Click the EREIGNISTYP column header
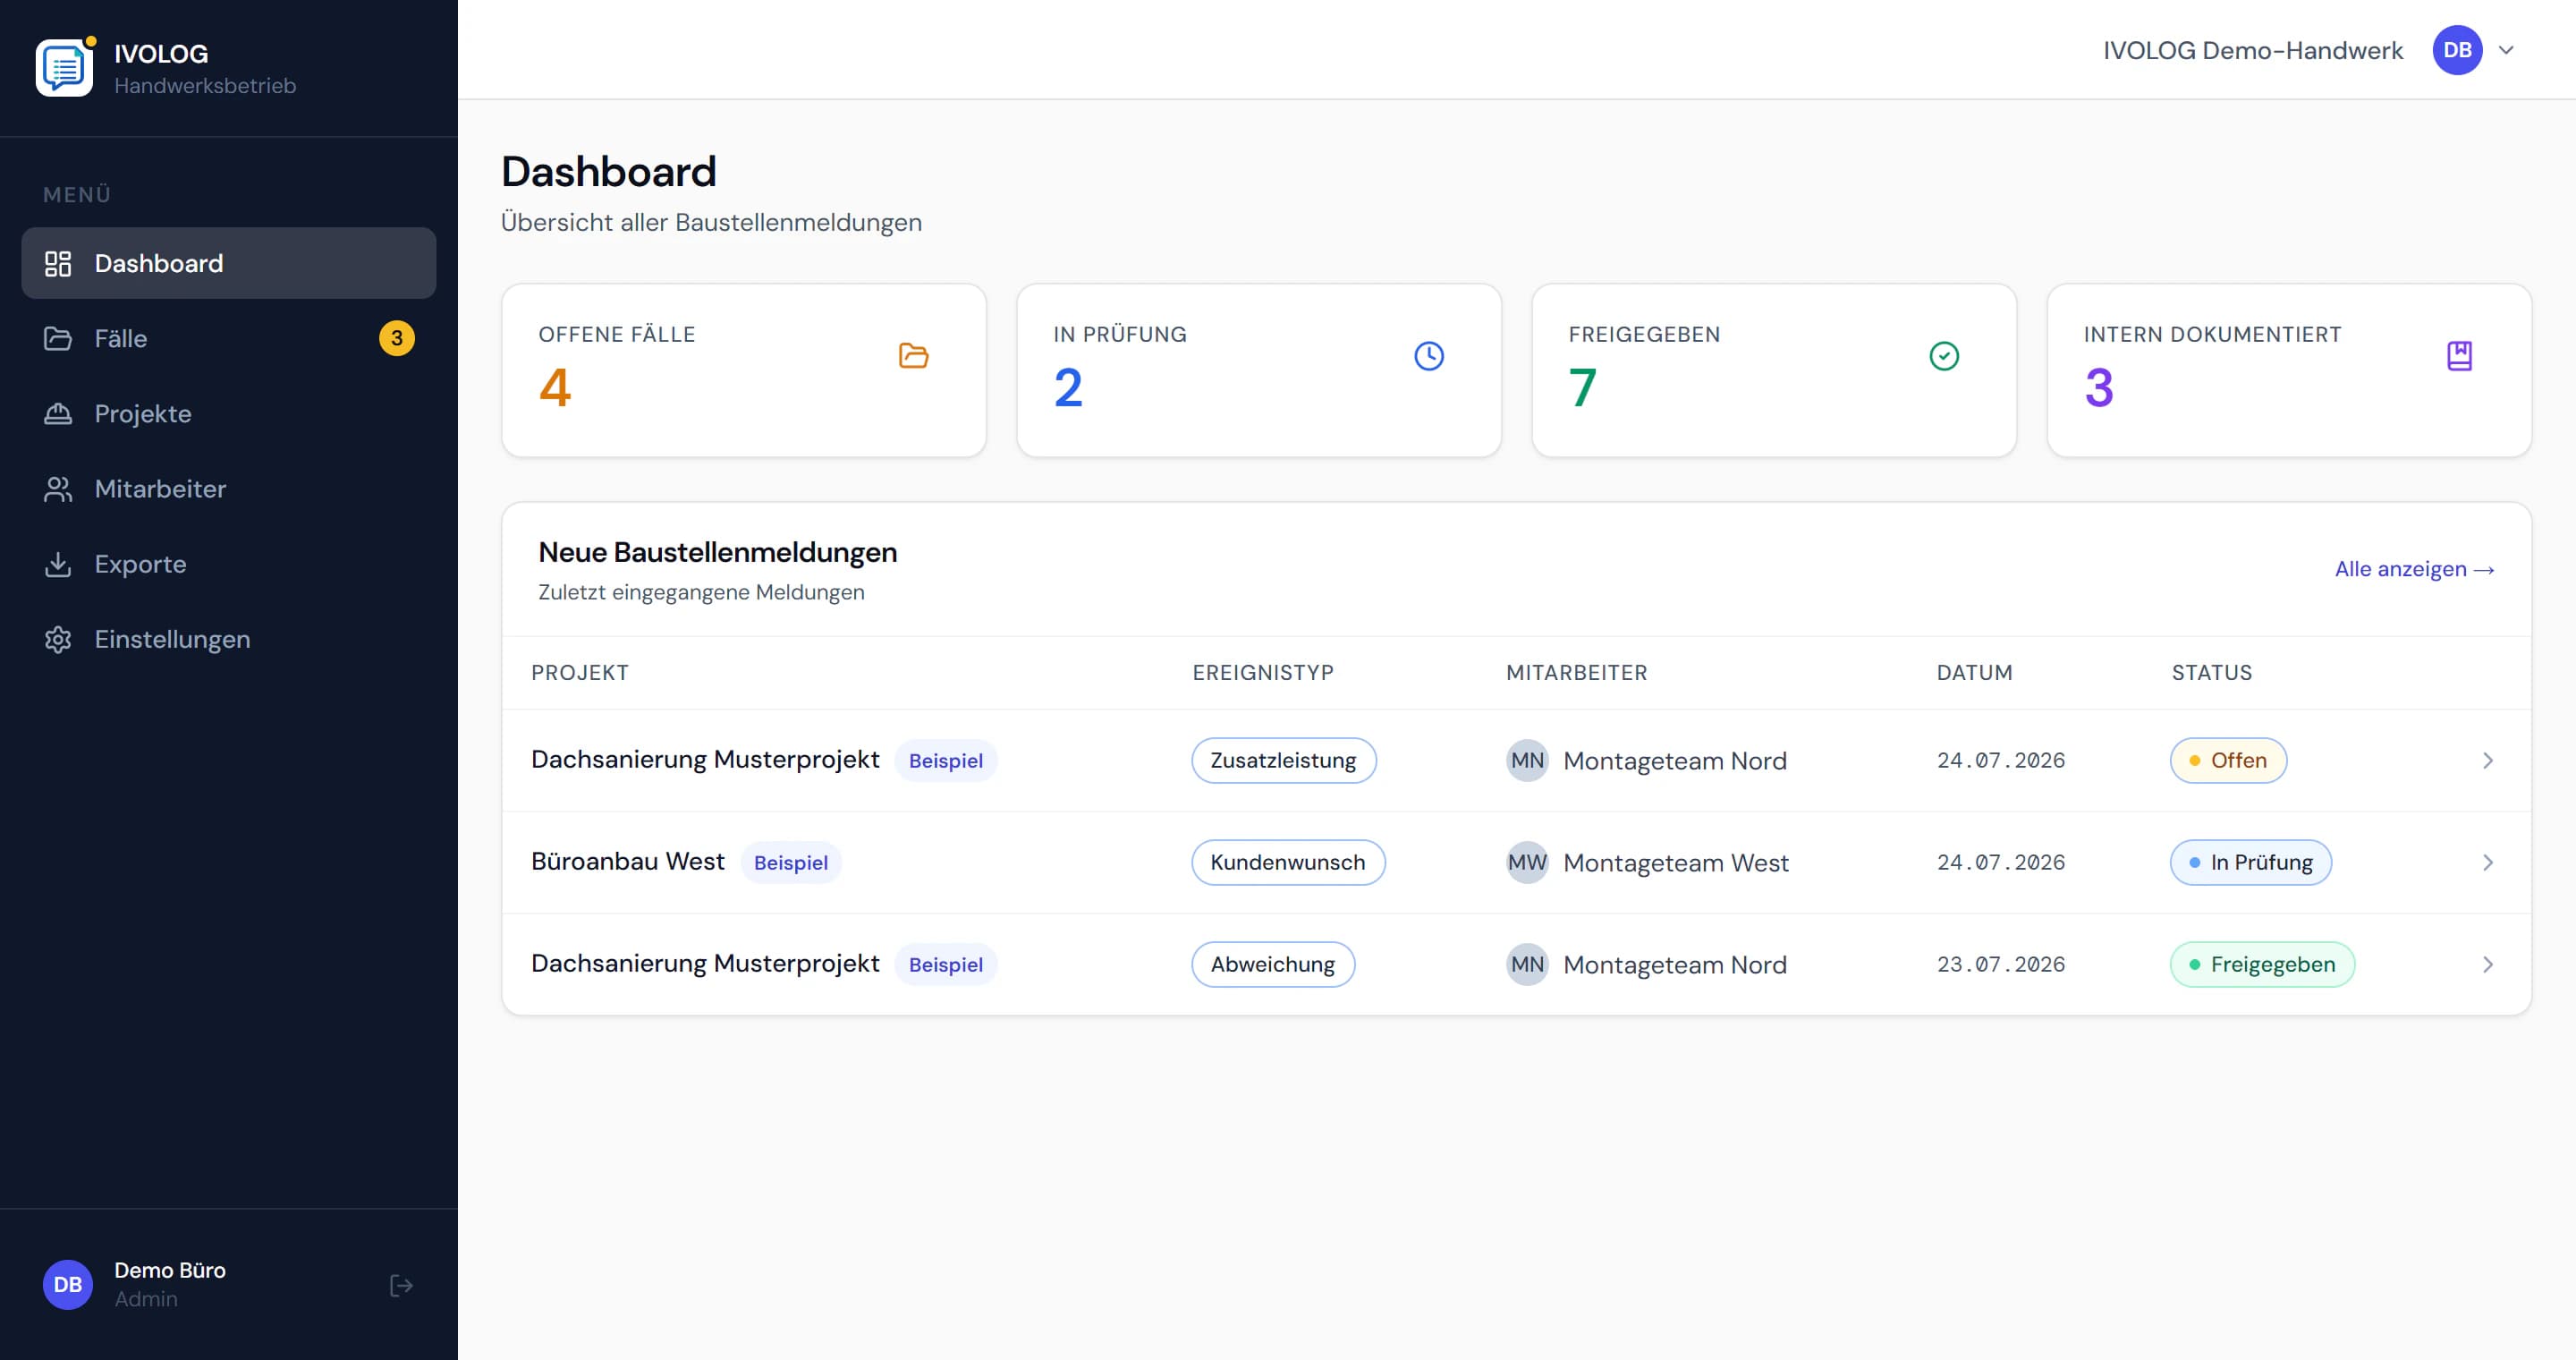This screenshot has height=1360, width=2576. tap(1263, 673)
